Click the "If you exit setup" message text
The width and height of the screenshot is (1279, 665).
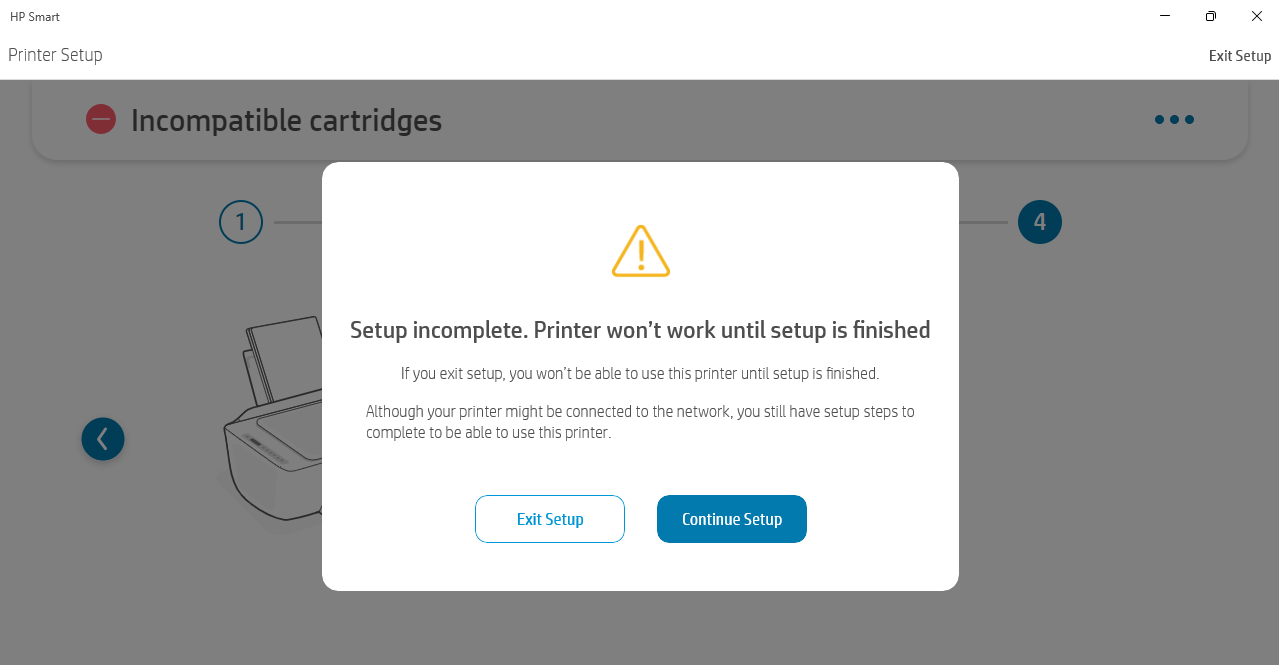coord(640,374)
